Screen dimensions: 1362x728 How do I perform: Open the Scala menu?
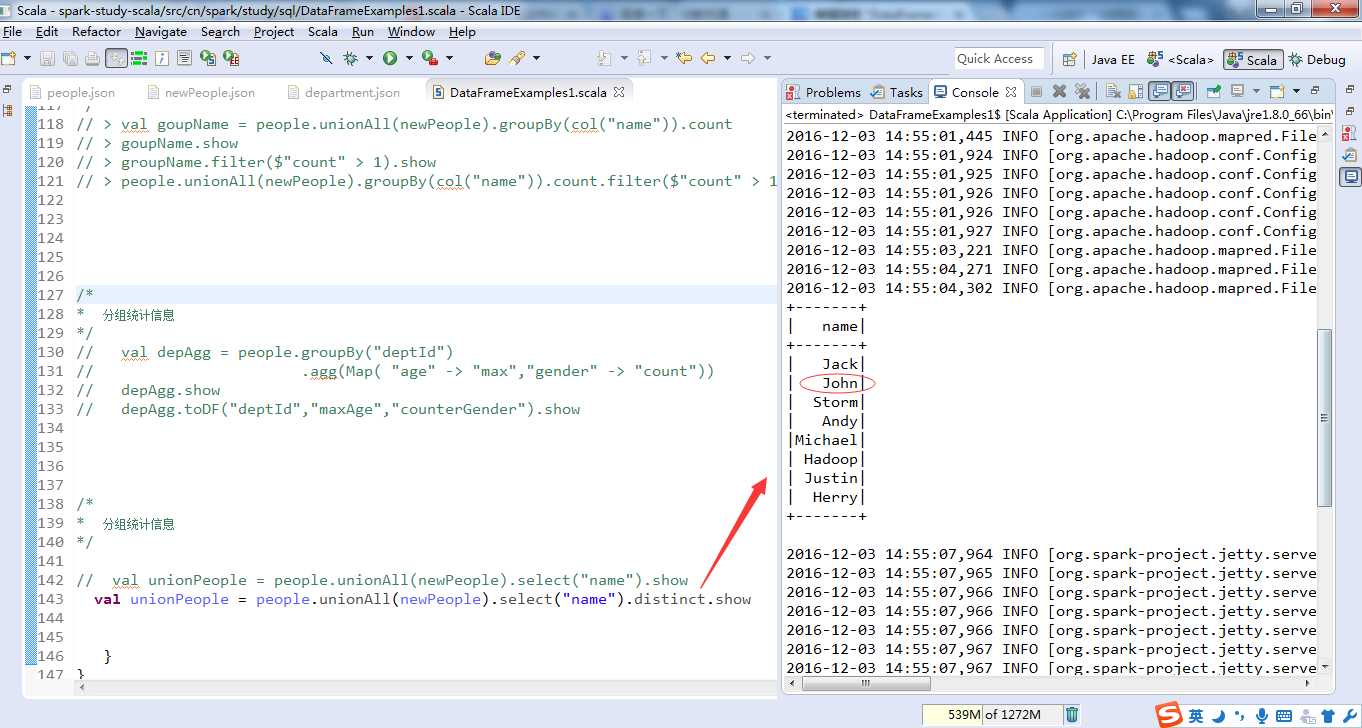[322, 31]
